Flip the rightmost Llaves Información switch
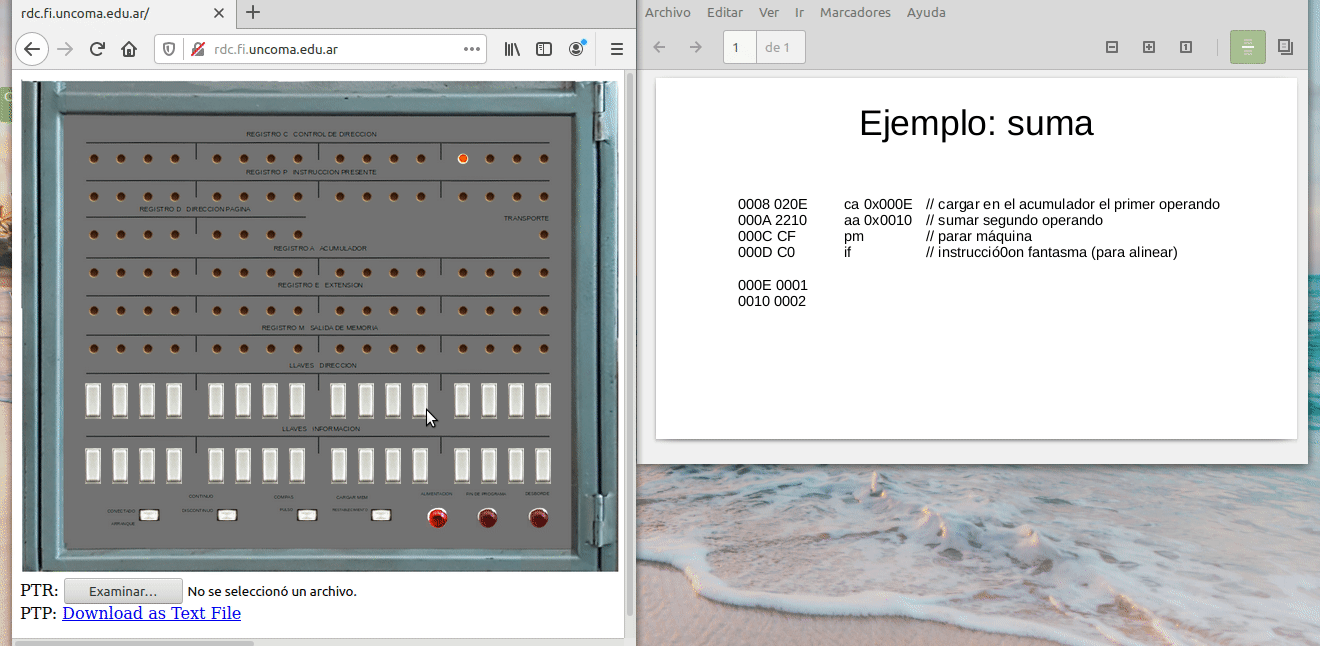 pos(543,464)
